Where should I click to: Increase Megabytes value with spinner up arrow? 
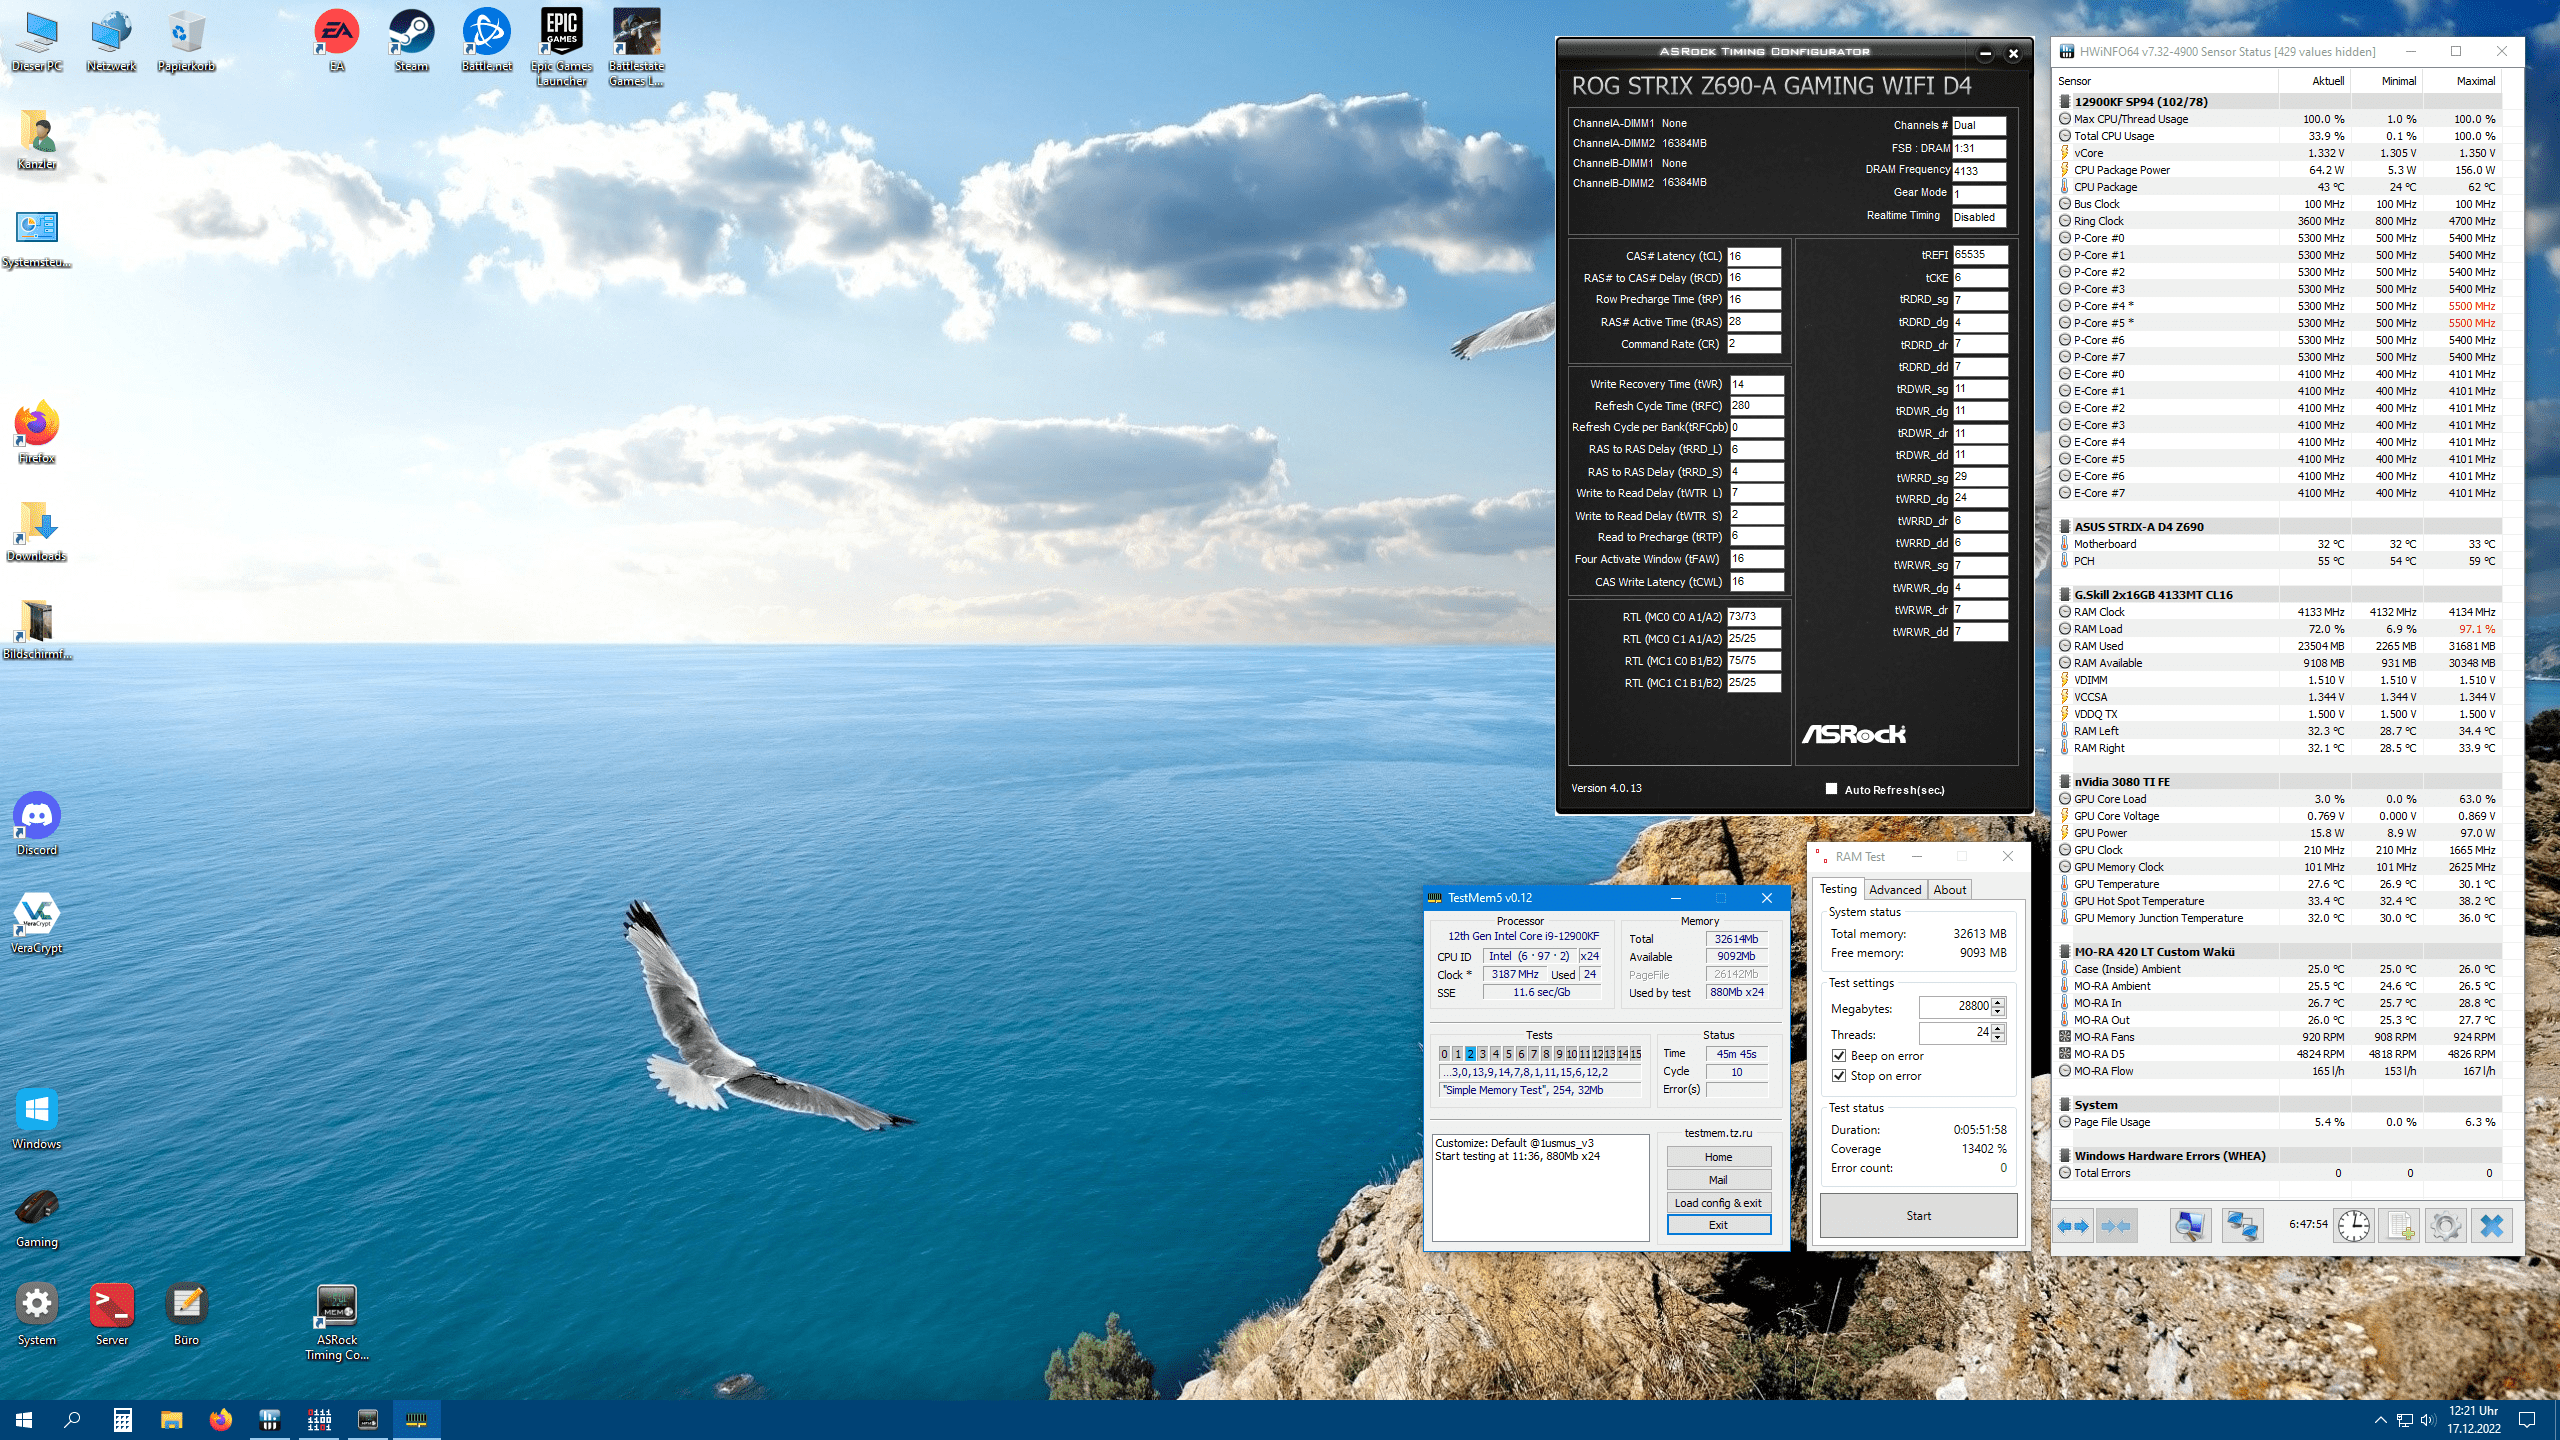click(x=1998, y=1003)
